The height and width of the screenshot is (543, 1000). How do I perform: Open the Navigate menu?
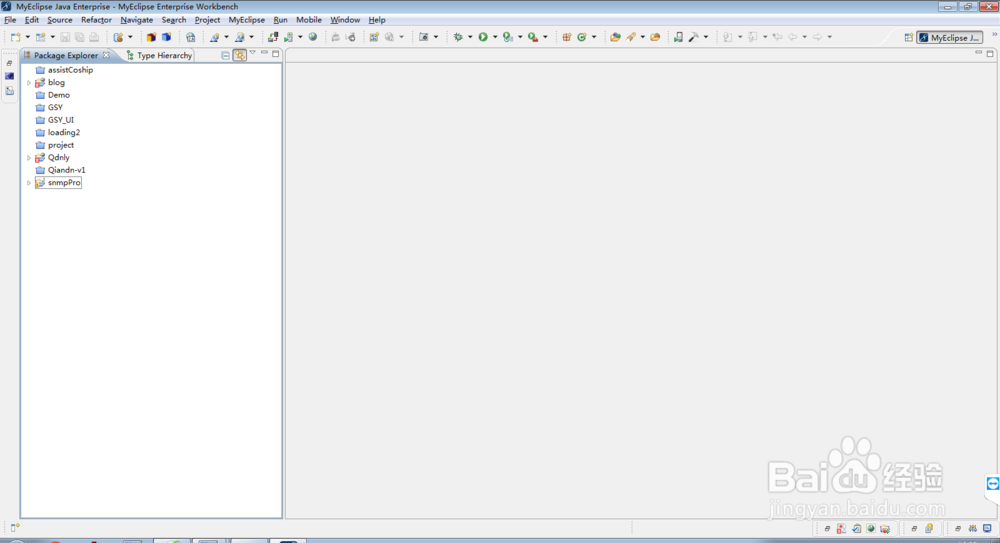136,20
